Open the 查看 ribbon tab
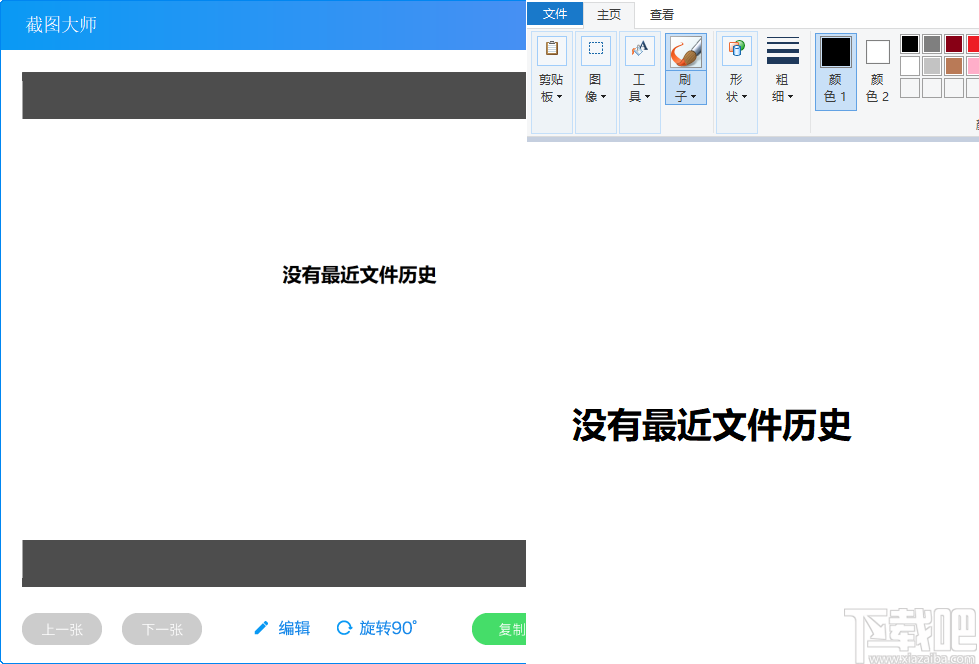This screenshot has width=979, height=664. (663, 14)
